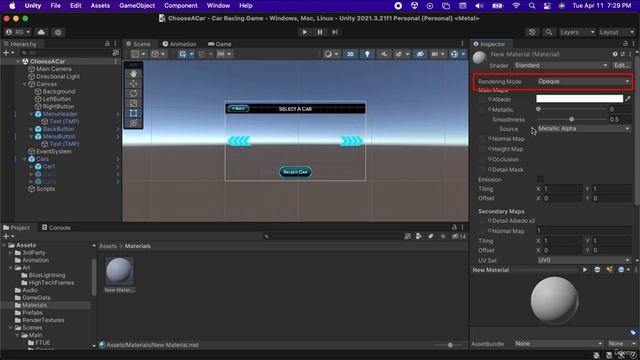
Task: Open Source Metallic Alpha dropdown
Action: 584,129
